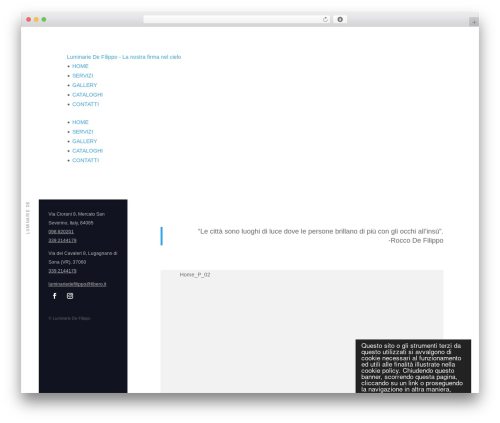500x423 pixels.
Task: Select CONTATTI in the second menu list
Action: pos(86,160)
